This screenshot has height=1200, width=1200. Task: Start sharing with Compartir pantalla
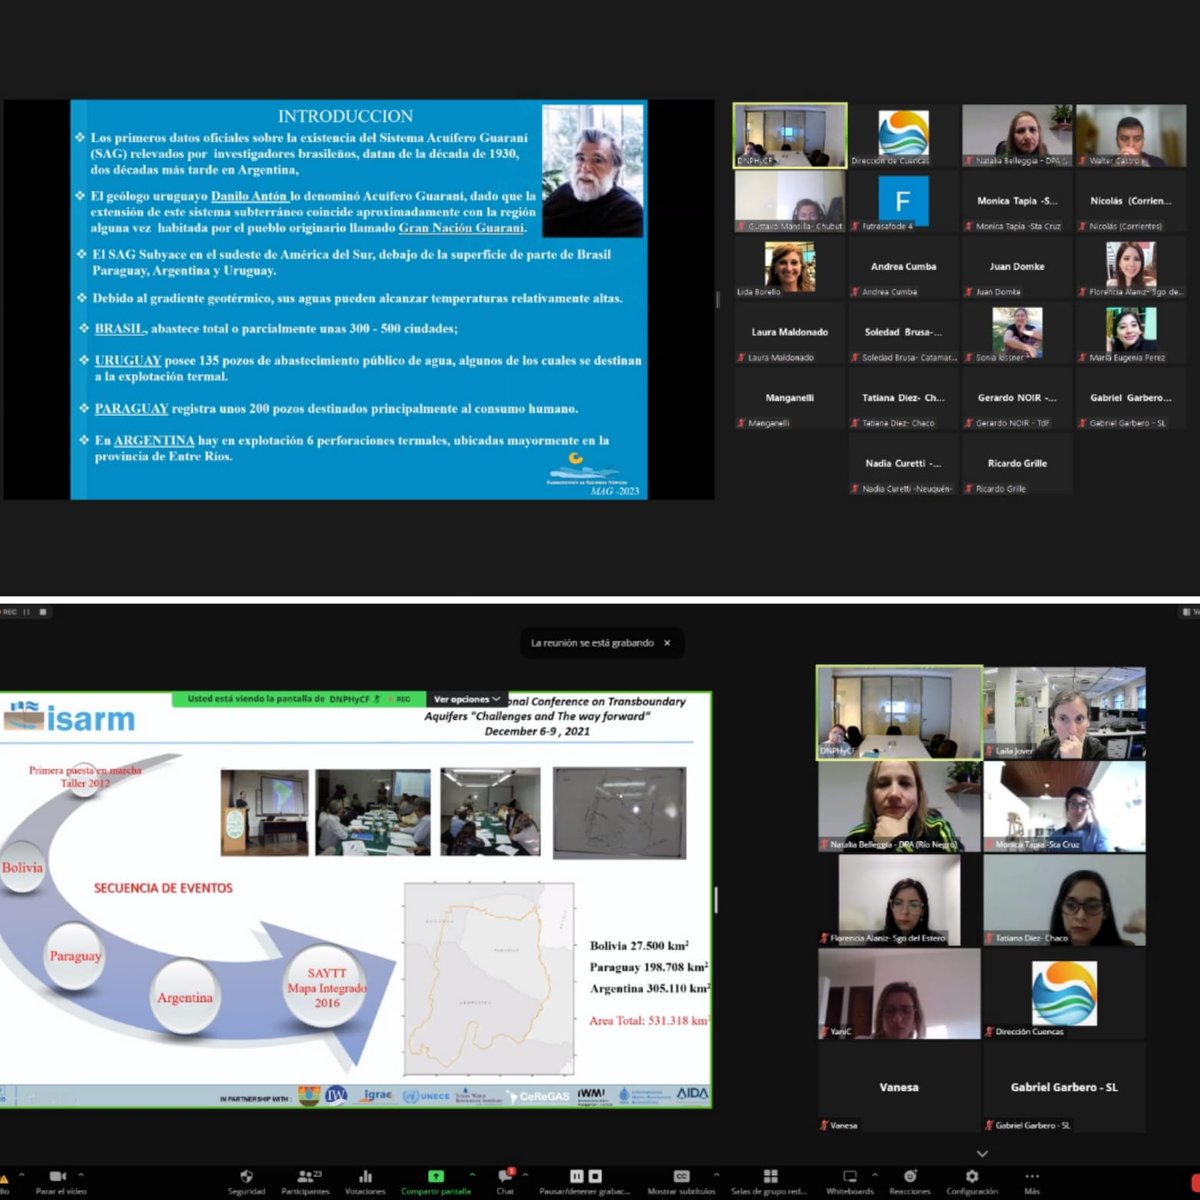(435, 1181)
